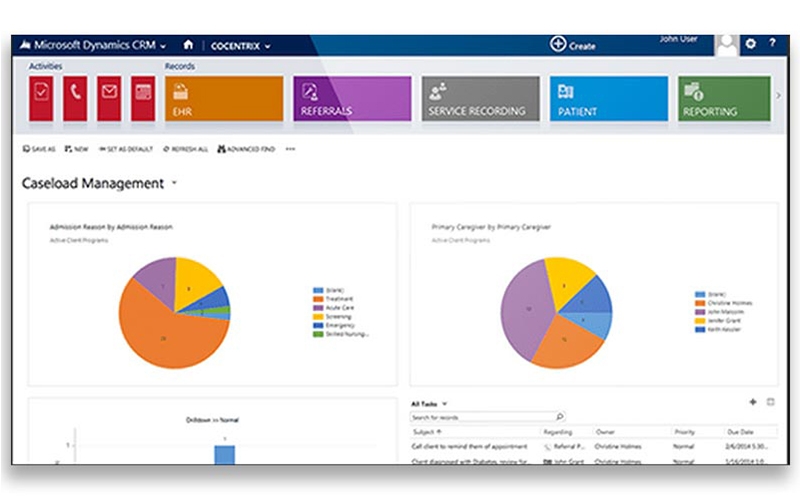Open the Appointment calendar activity tile
This screenshot has width=800, height=500.
pyautogui.click(x=143, y=98)
